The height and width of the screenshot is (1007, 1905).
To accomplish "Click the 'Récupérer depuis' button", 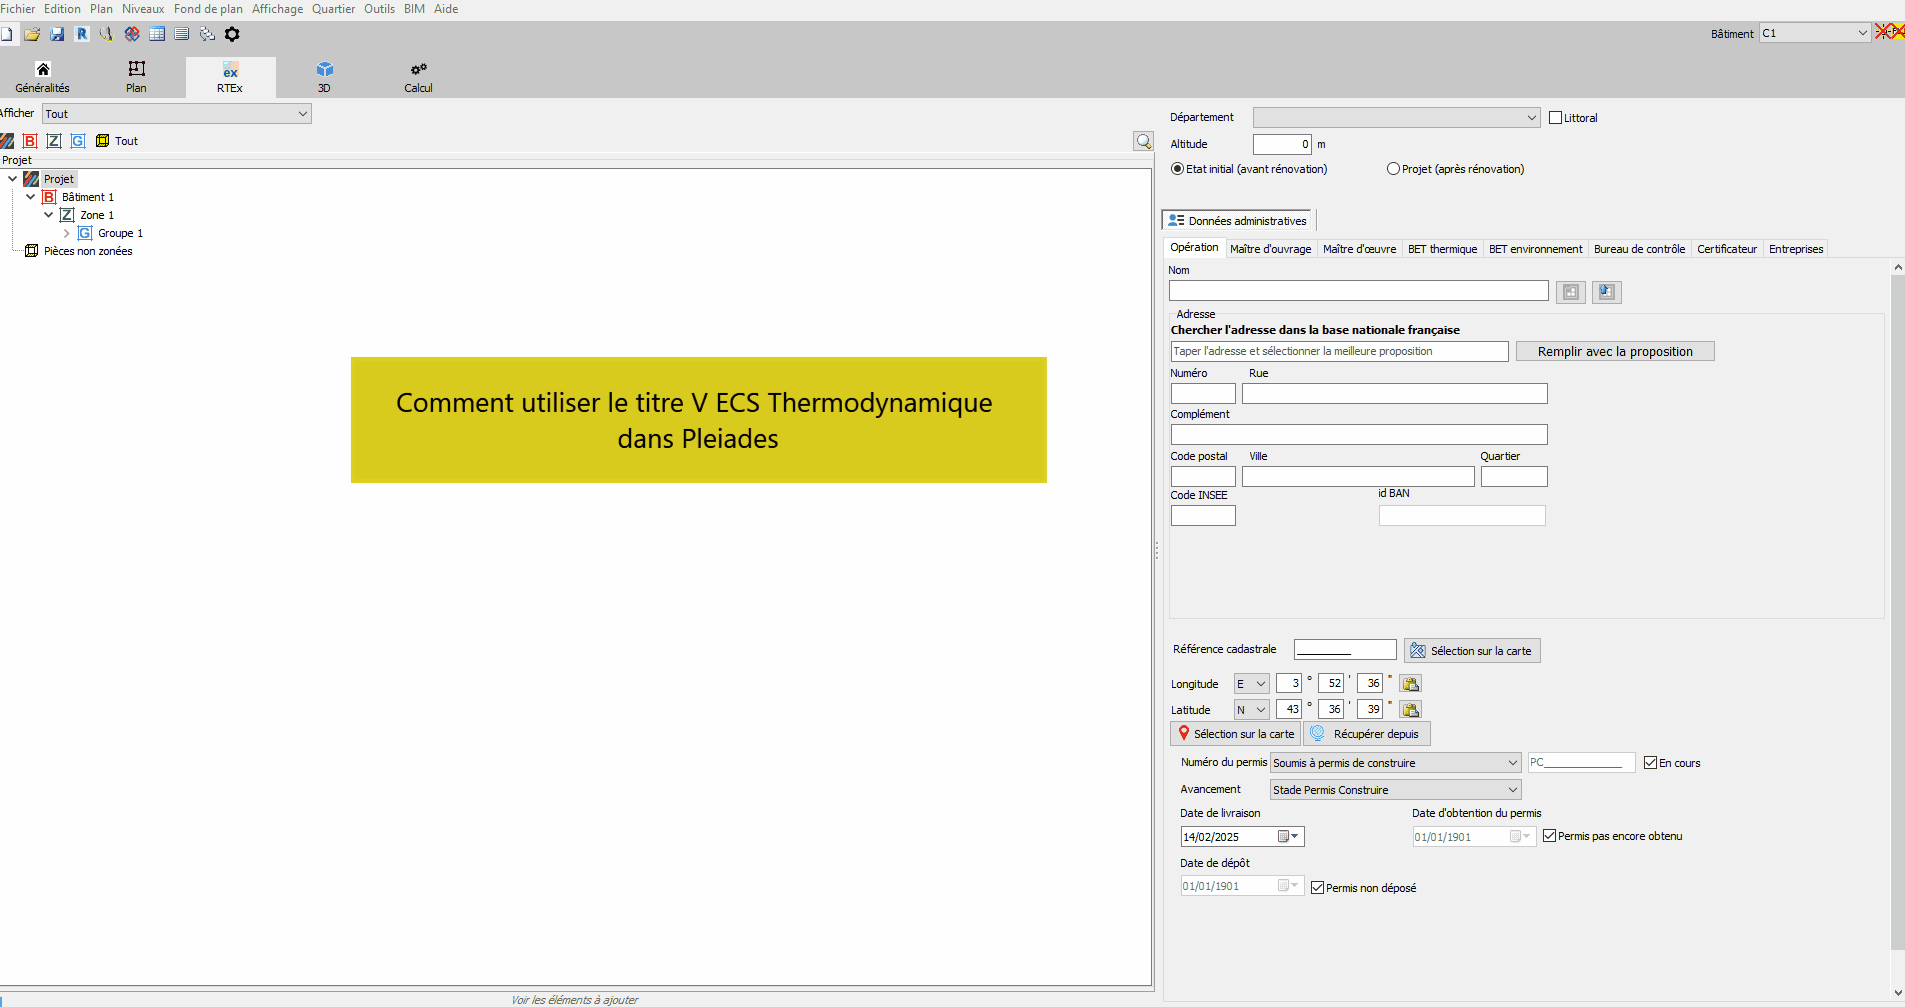I will (x=1367, y=734).
